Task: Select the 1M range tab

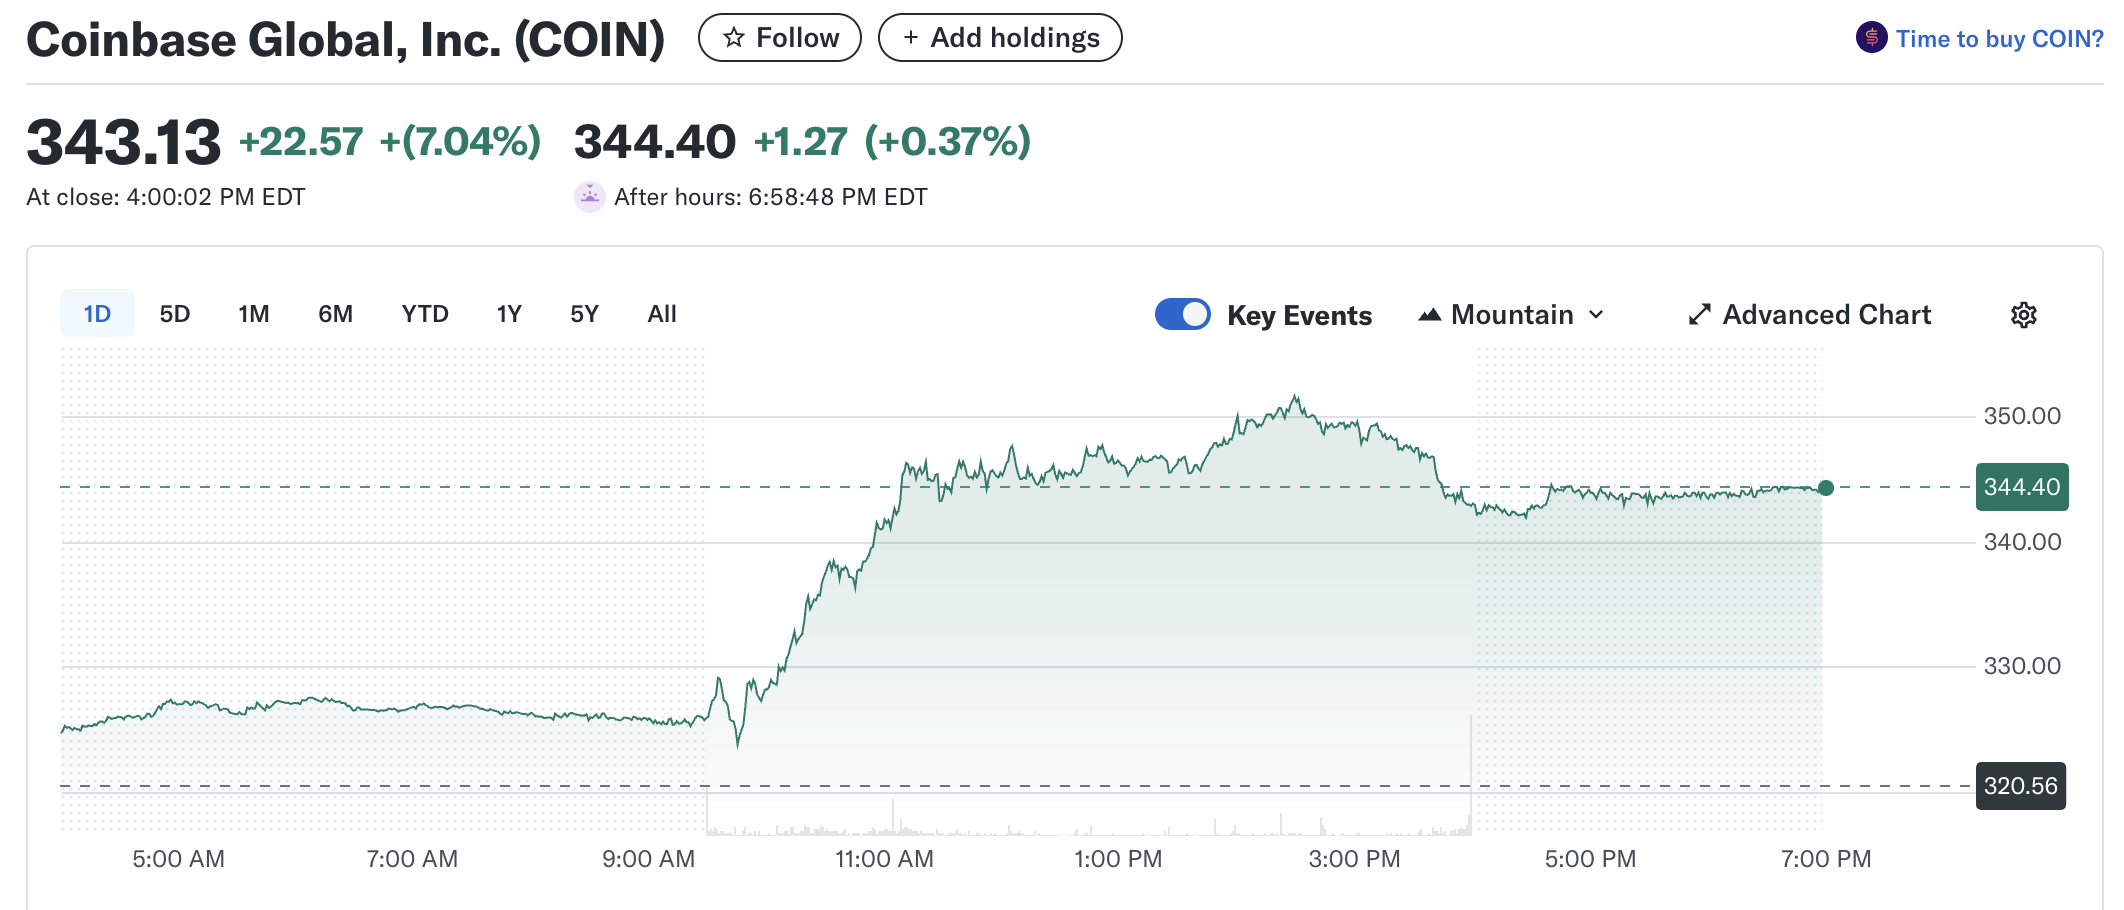Action: [x=254, y=314]
